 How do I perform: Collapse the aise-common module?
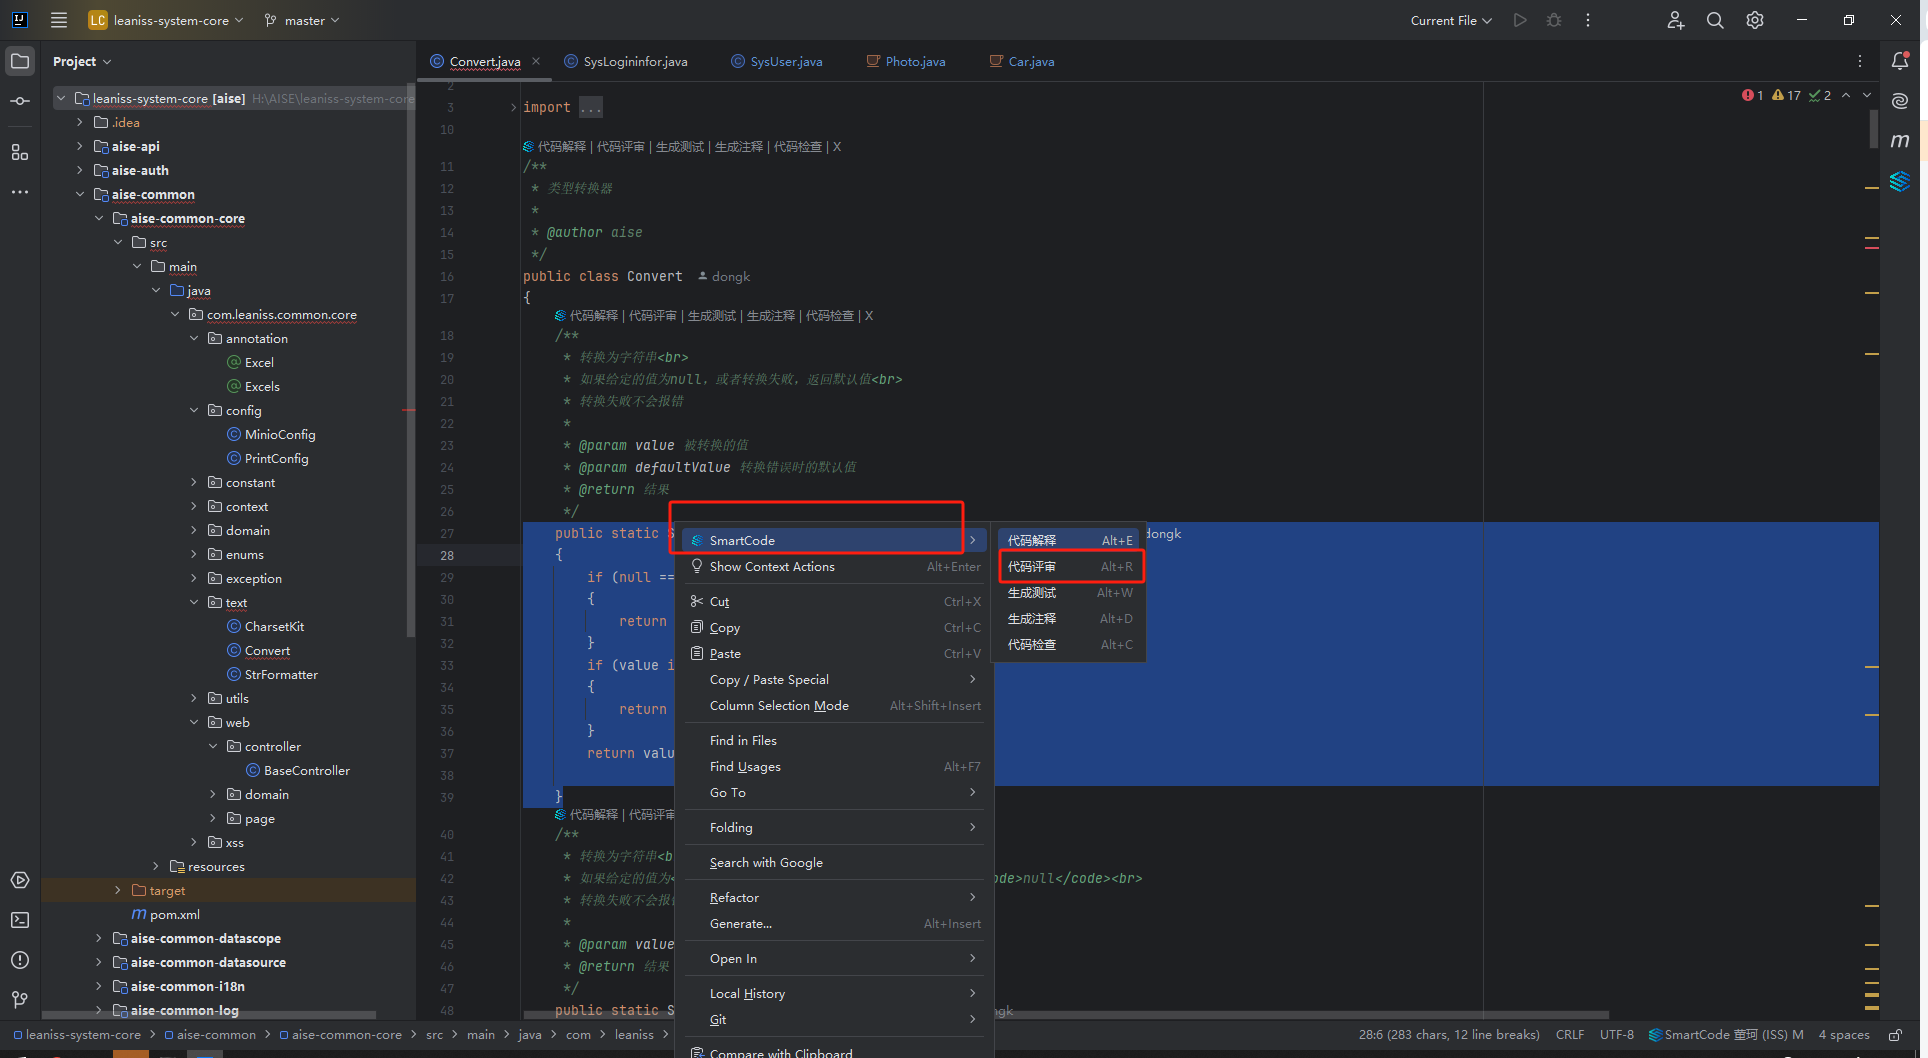coord(80,194)
